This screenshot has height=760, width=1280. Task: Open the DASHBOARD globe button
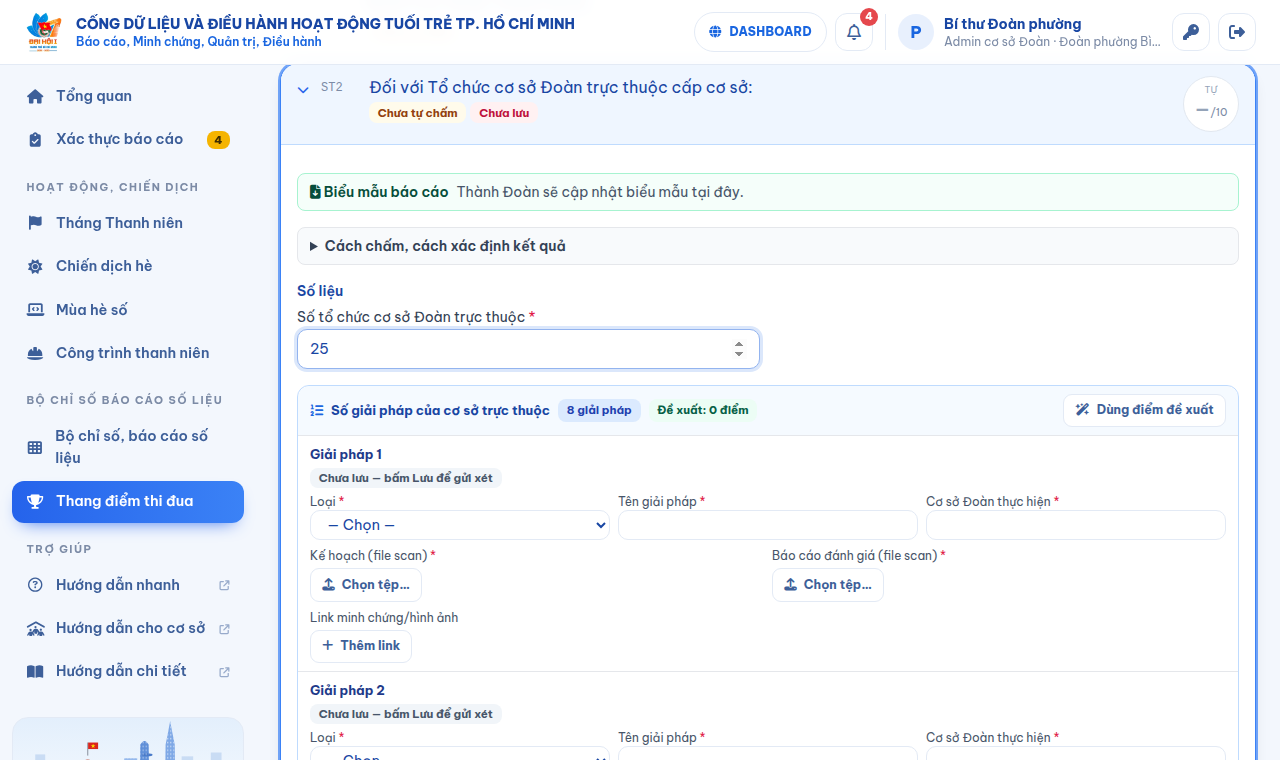760,32
